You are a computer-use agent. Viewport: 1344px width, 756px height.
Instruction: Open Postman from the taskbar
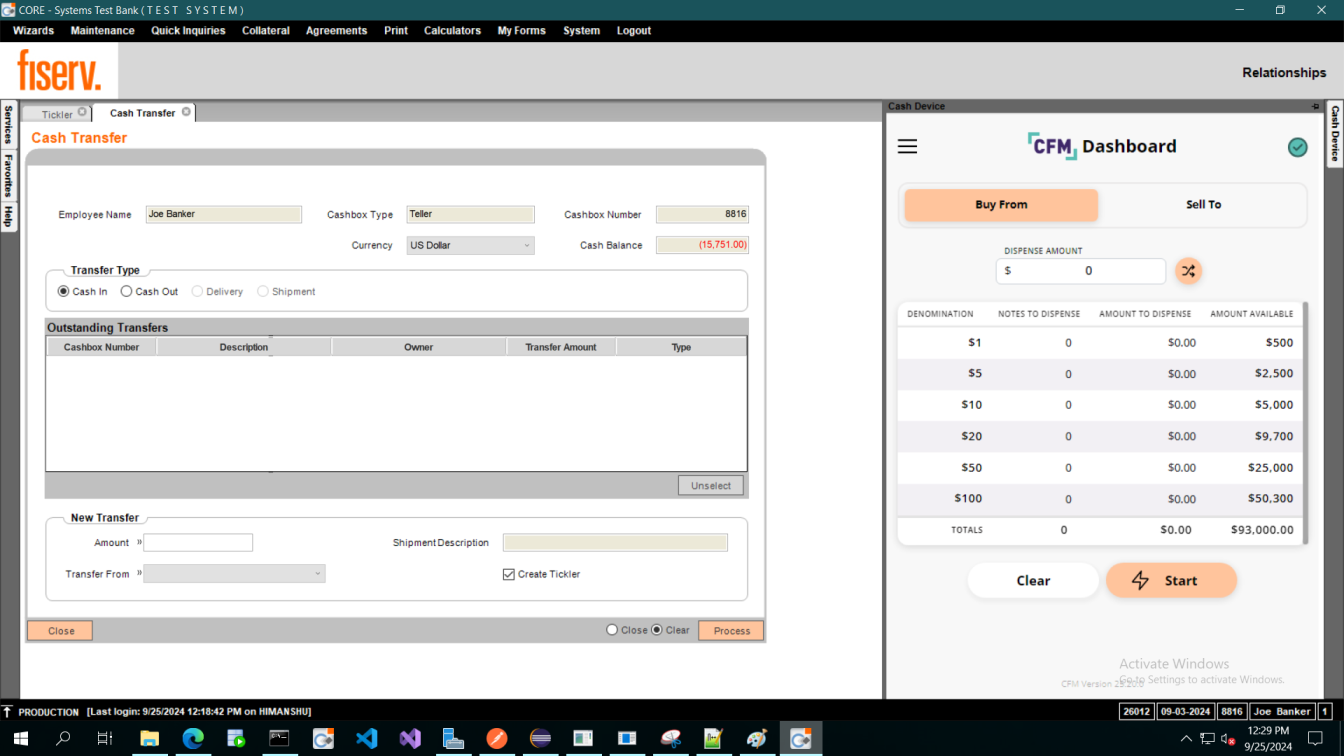coord(497,739)
